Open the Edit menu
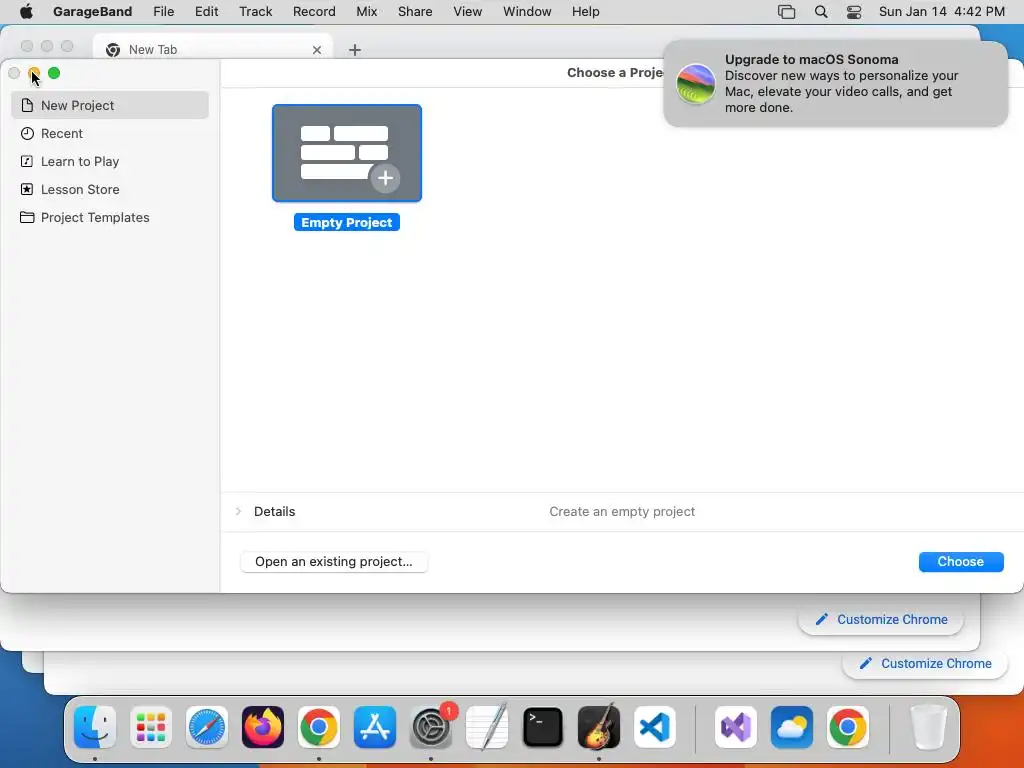 point(206,12)
